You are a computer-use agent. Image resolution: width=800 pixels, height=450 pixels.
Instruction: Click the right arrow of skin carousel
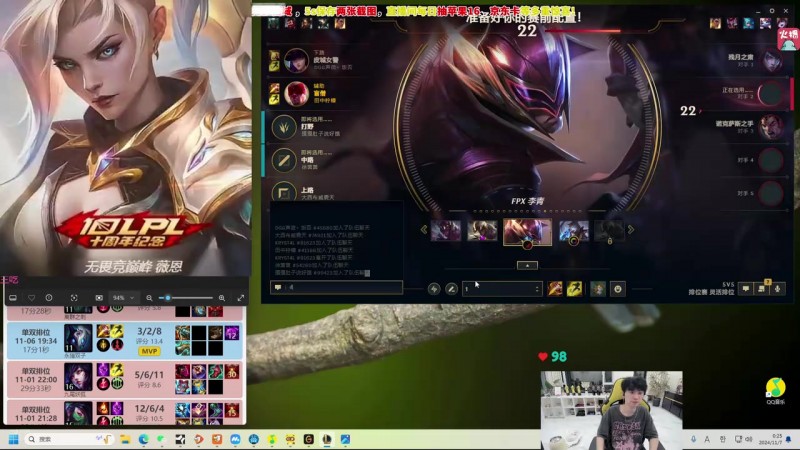[x=631, y=230]
